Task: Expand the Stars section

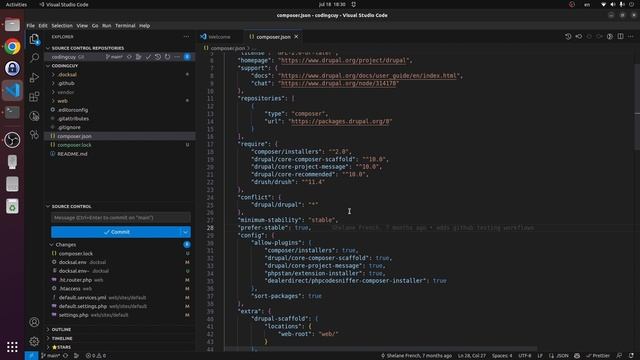Action: 61,347
